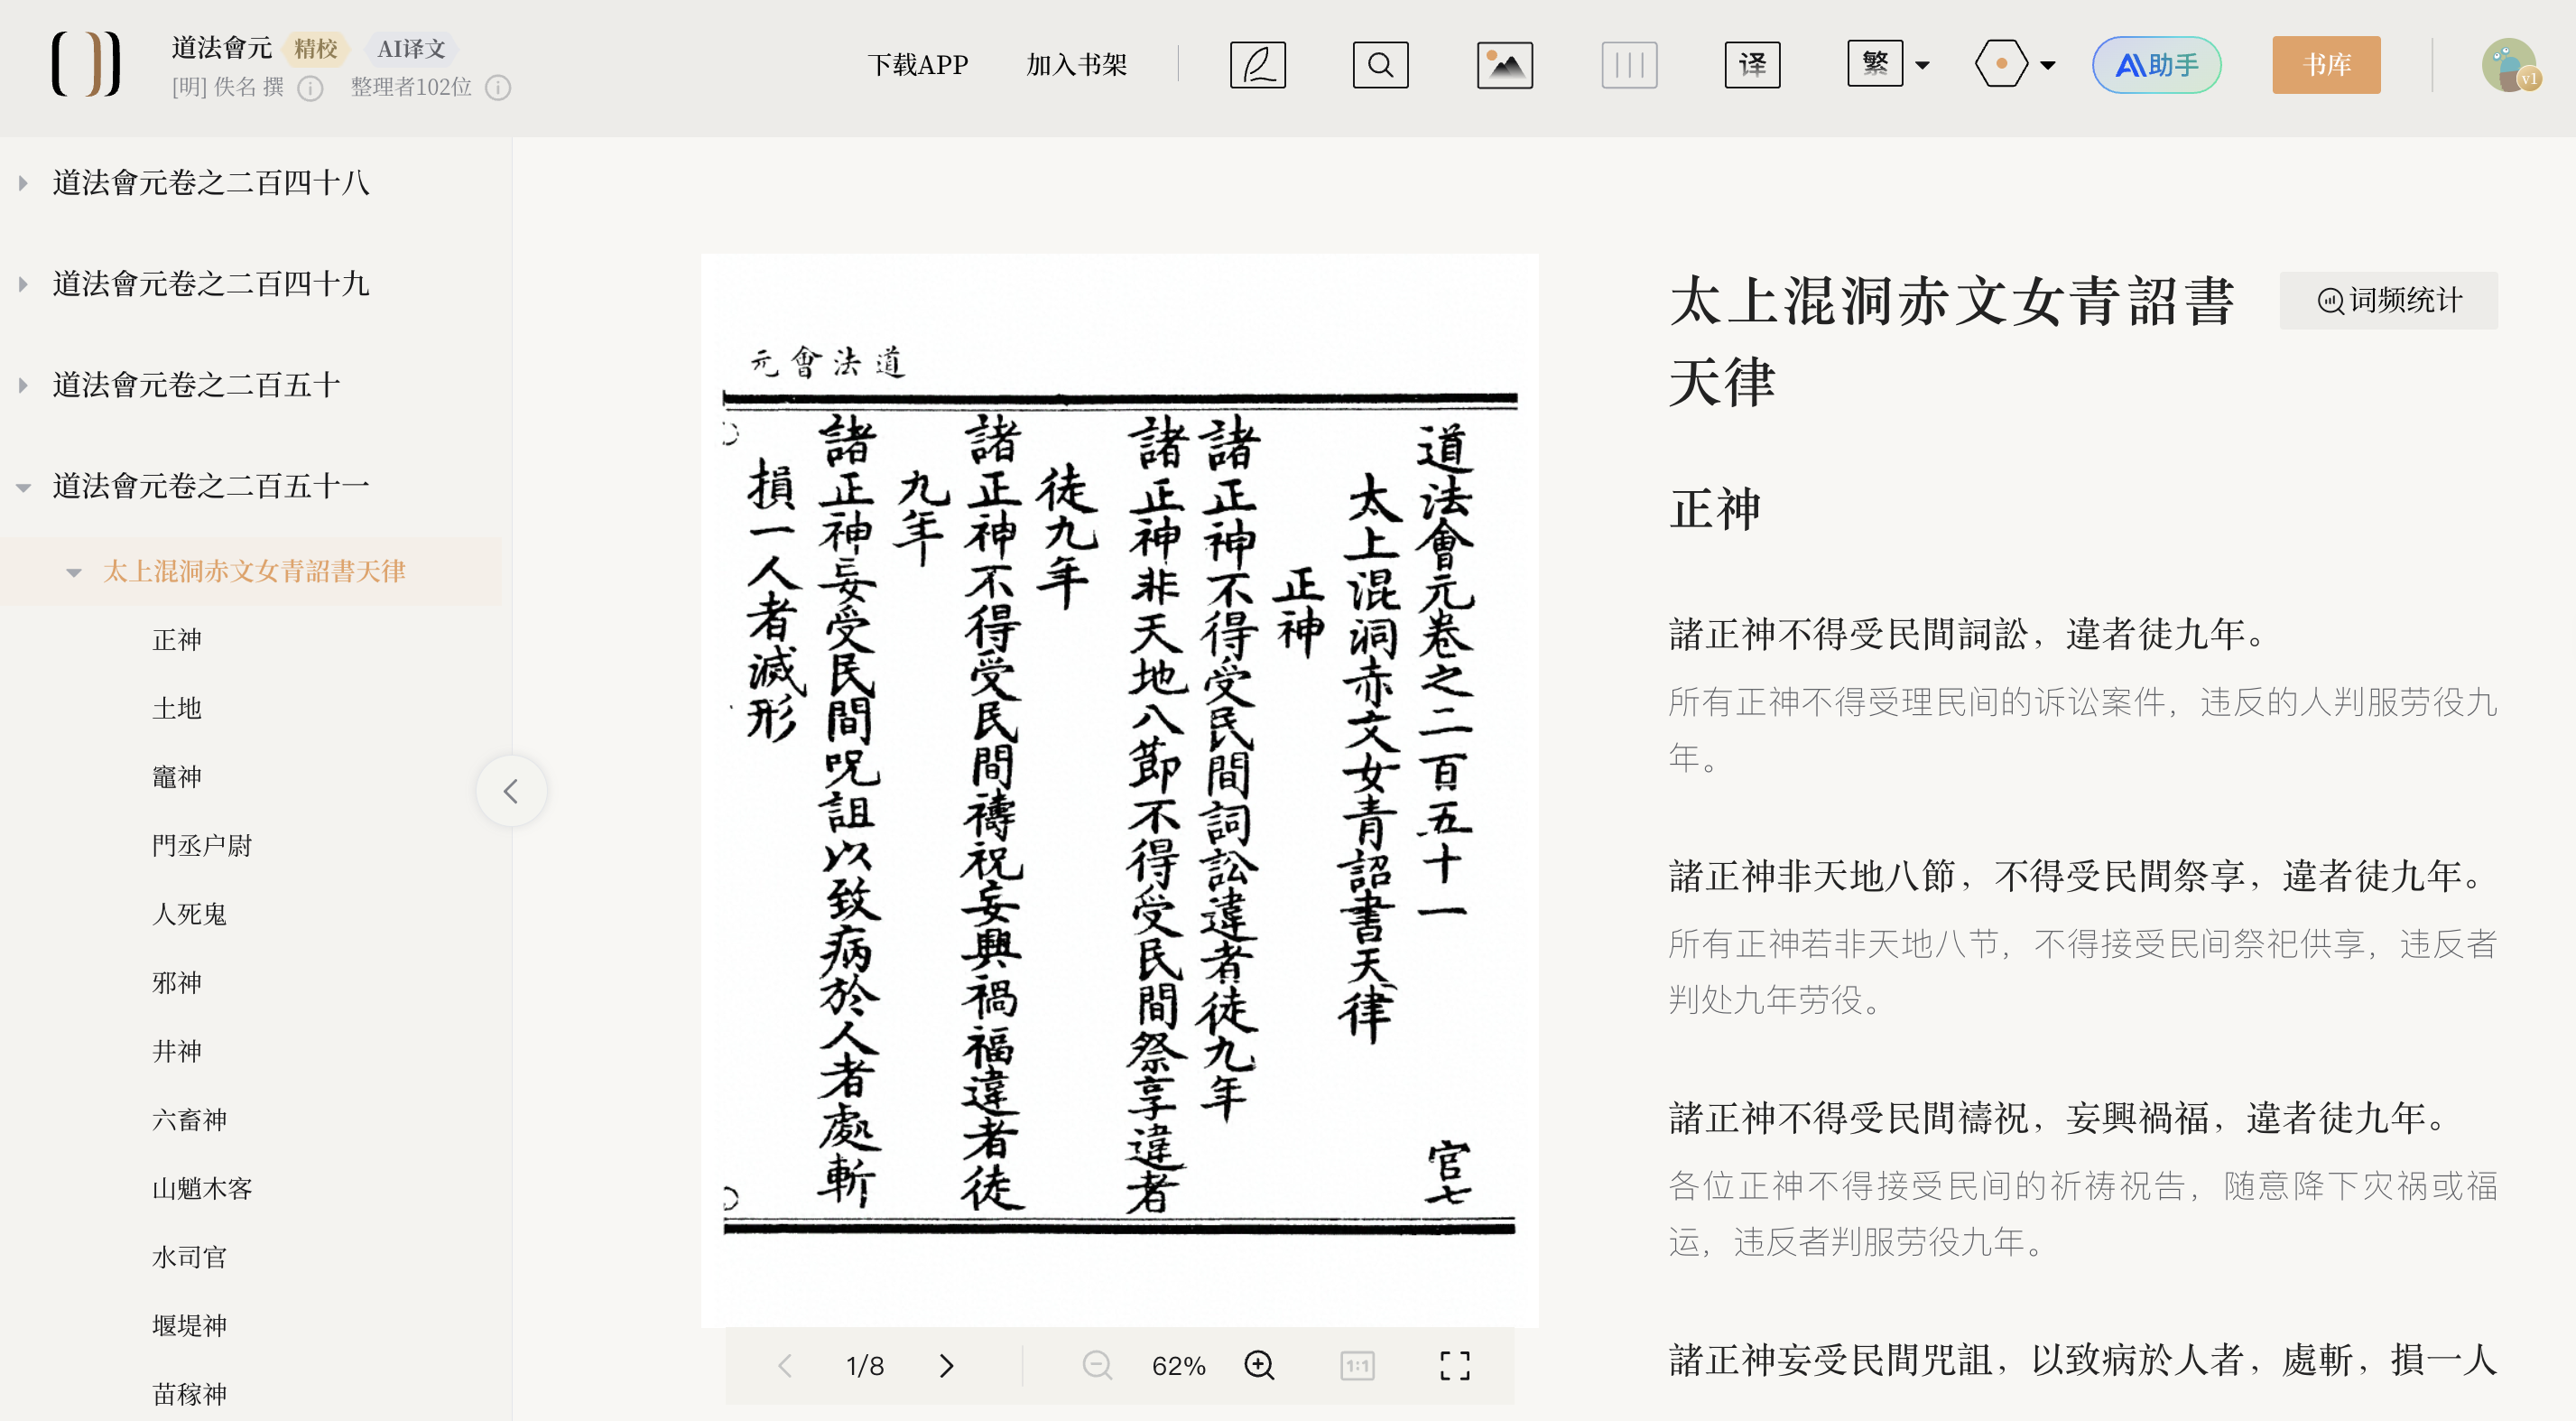
Task: Toggle the 译 translation display button
Action: [1752, 65]
